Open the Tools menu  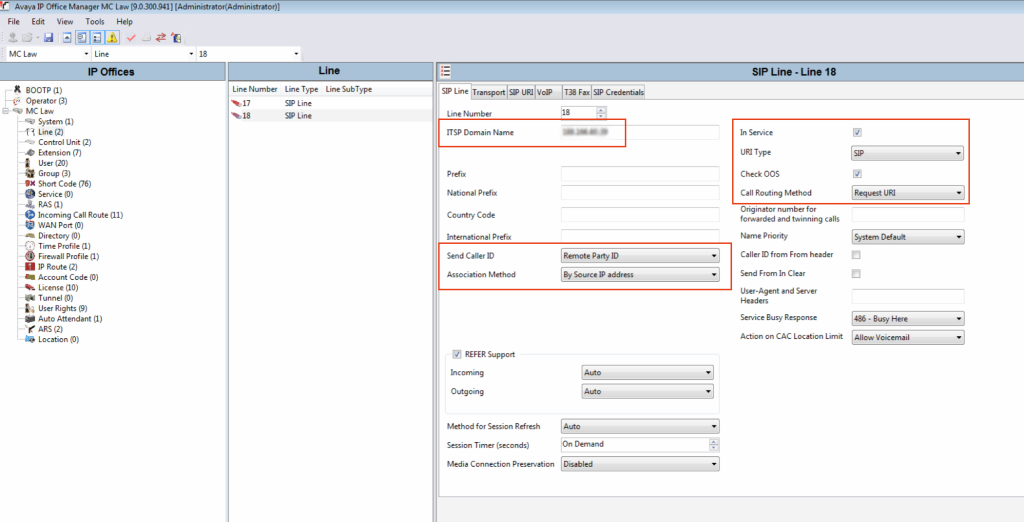point(95,22)
